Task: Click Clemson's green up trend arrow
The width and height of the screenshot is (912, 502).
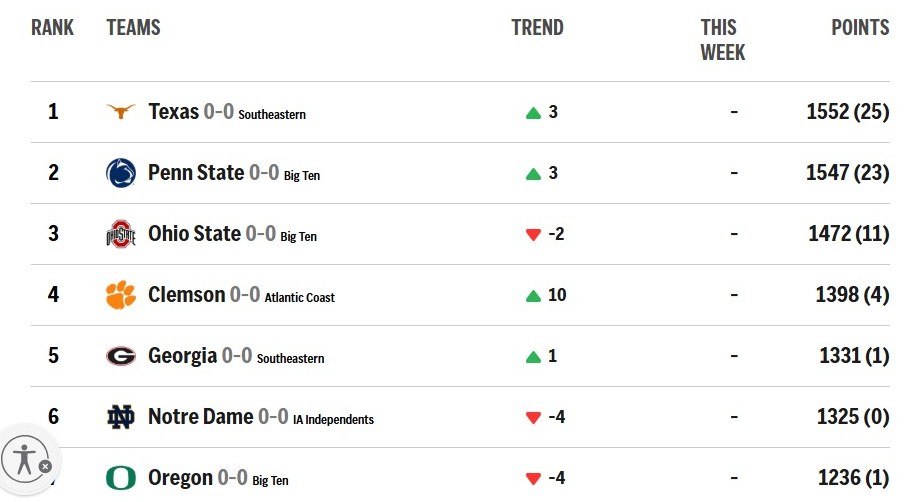Action: click(533, 296)
